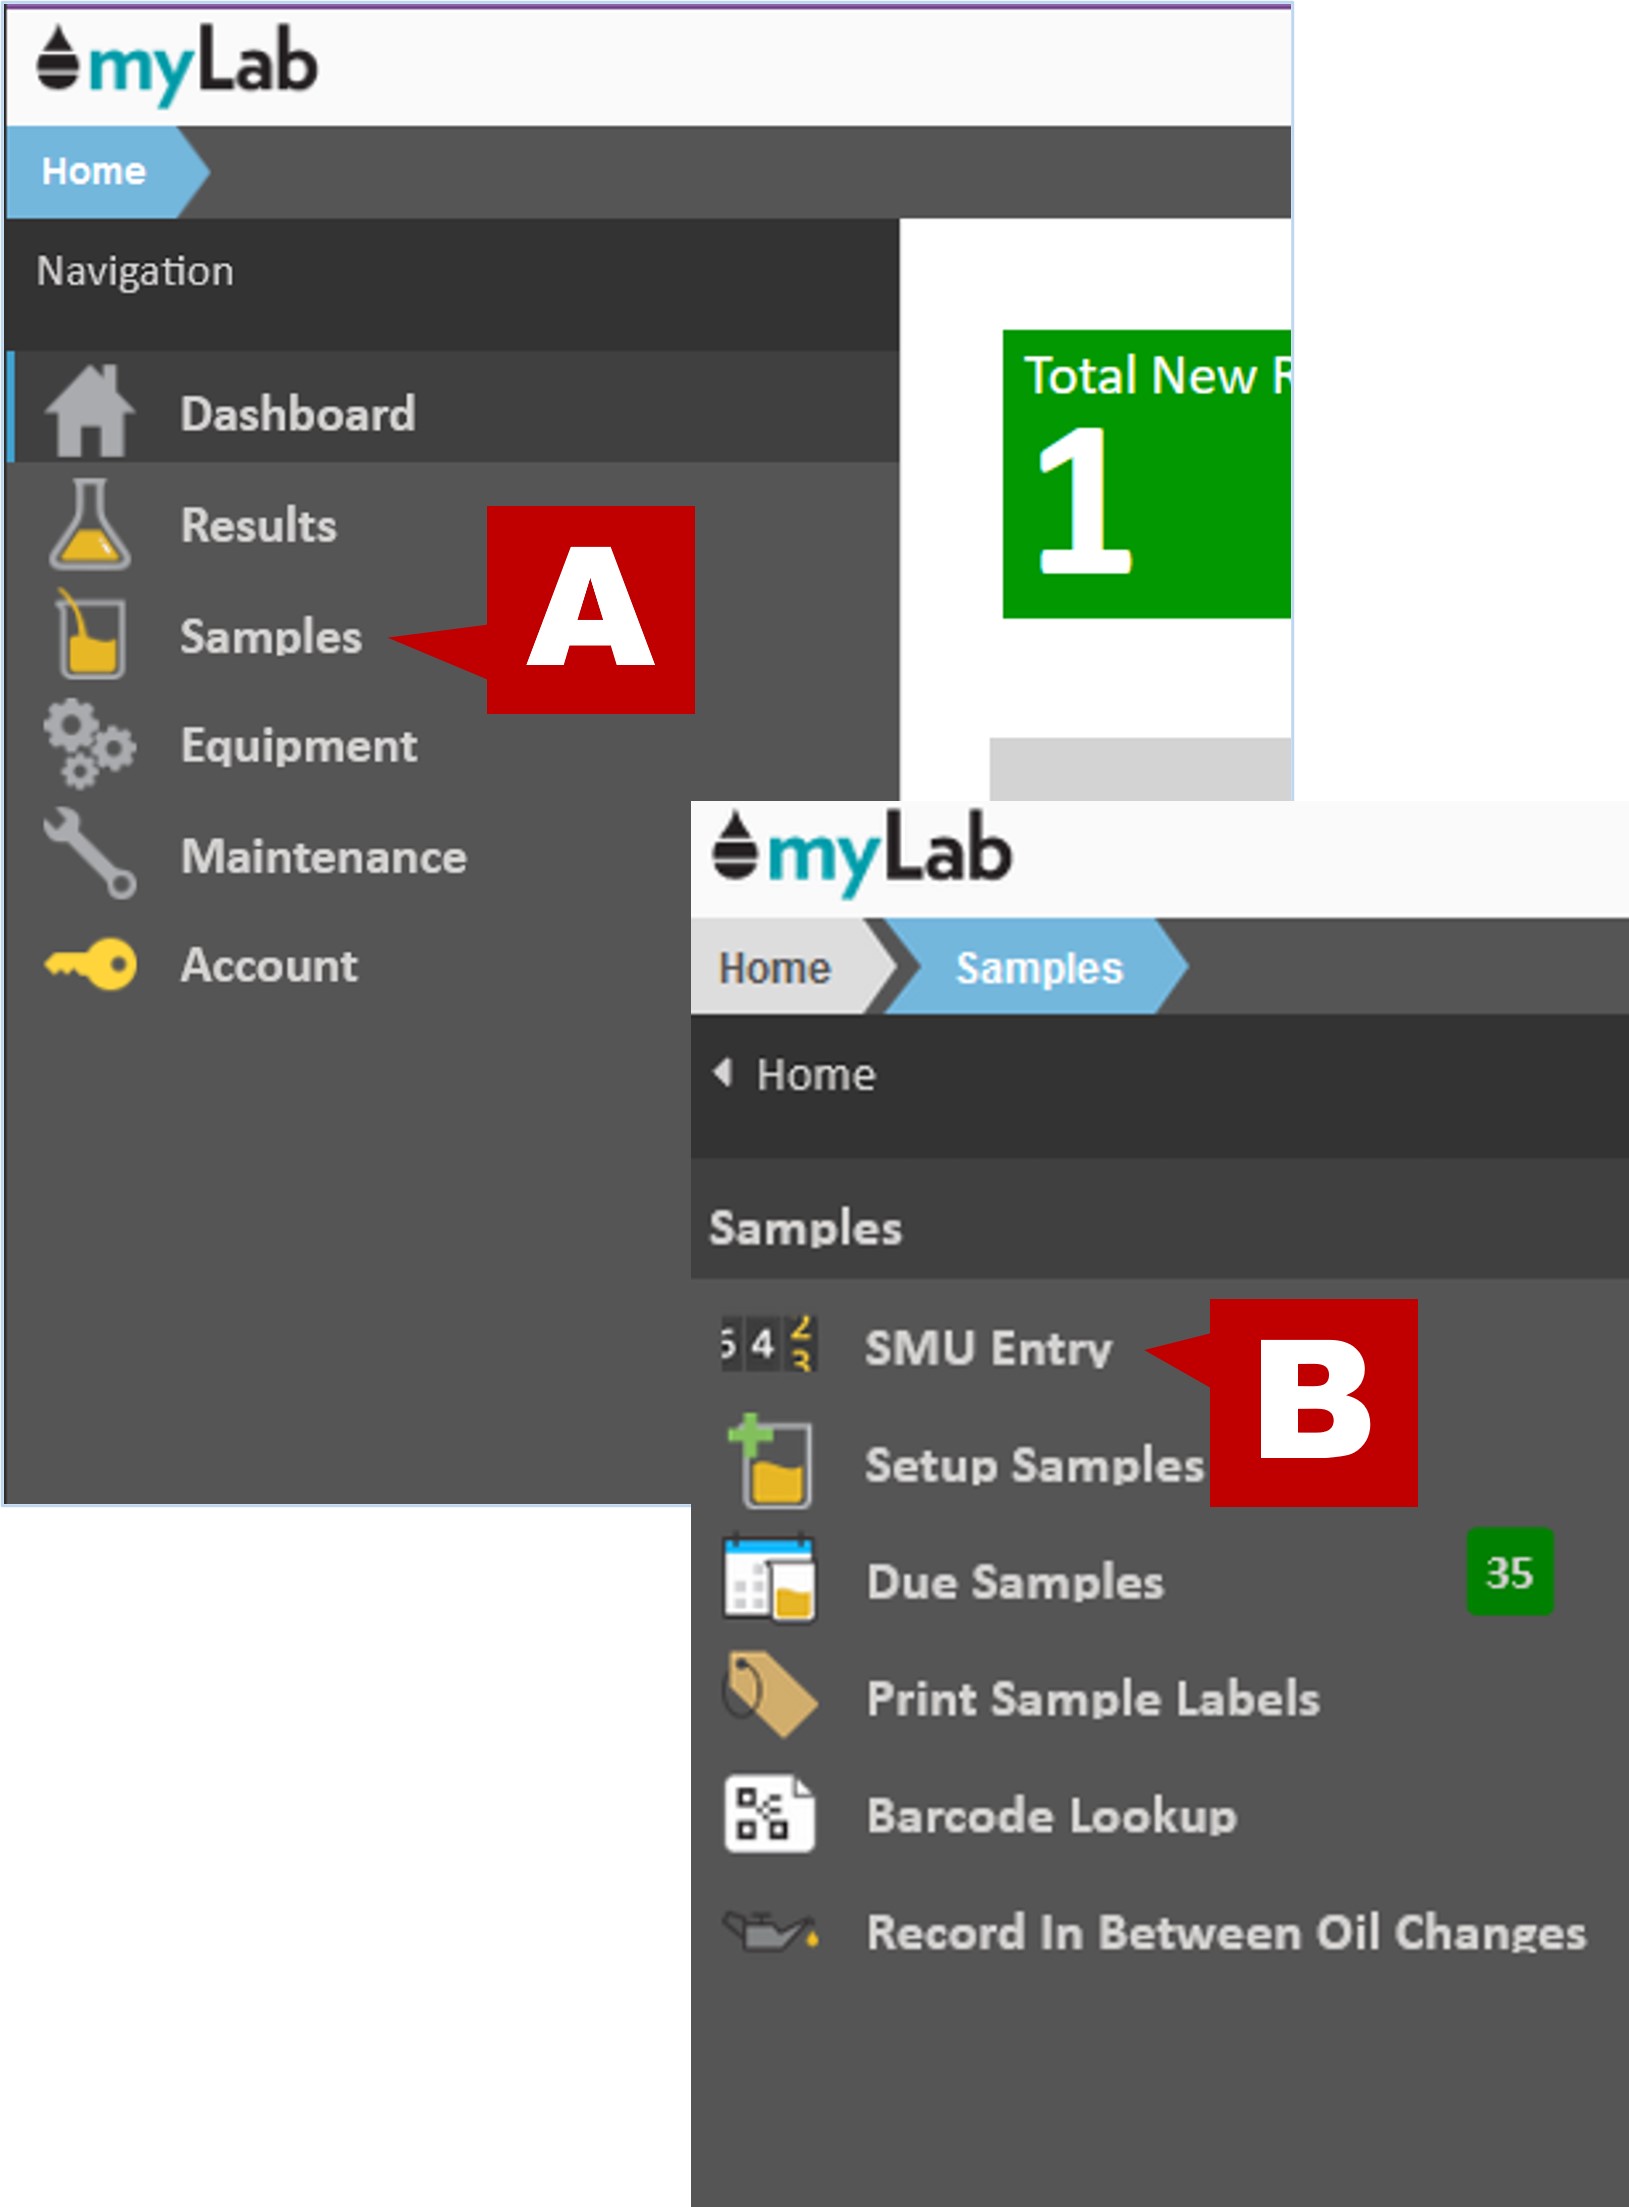Click the oil can icon
This screenshot has height=2207, width=1629.
tap(768, 1931)
